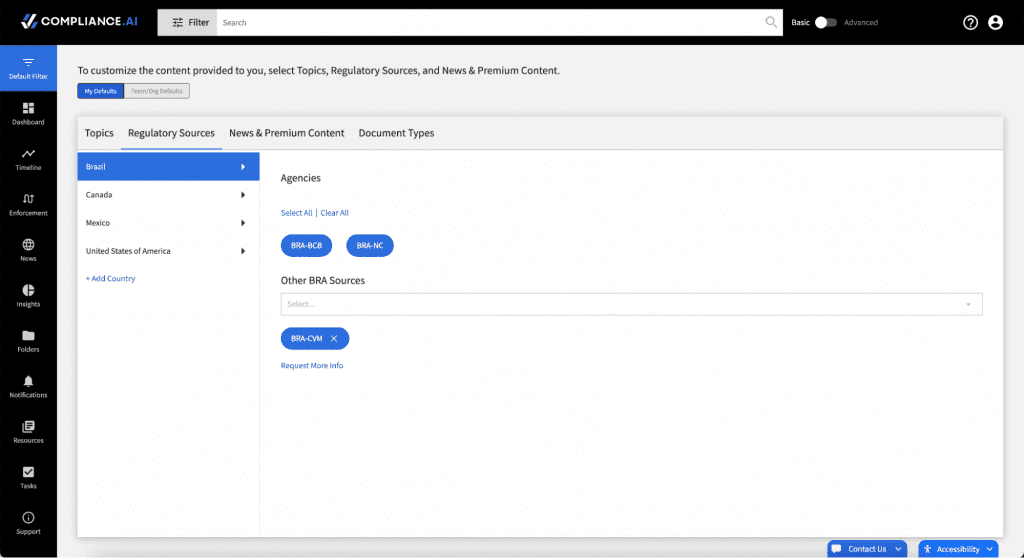Toggle the Basic/Advanced search switch
Image resolution: width=1024 pixels, height=558 pixels.
[x=825, y=22]
